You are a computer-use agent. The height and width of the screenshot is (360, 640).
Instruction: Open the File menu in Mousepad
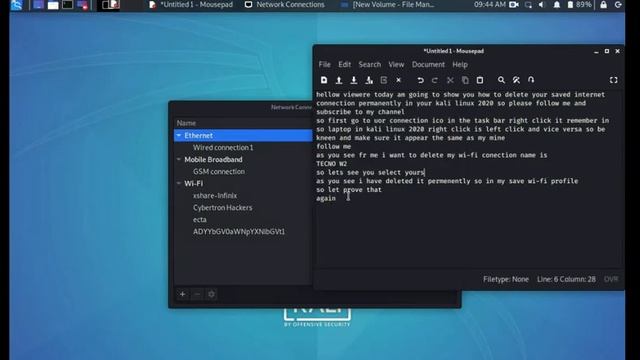pos(324,64)
